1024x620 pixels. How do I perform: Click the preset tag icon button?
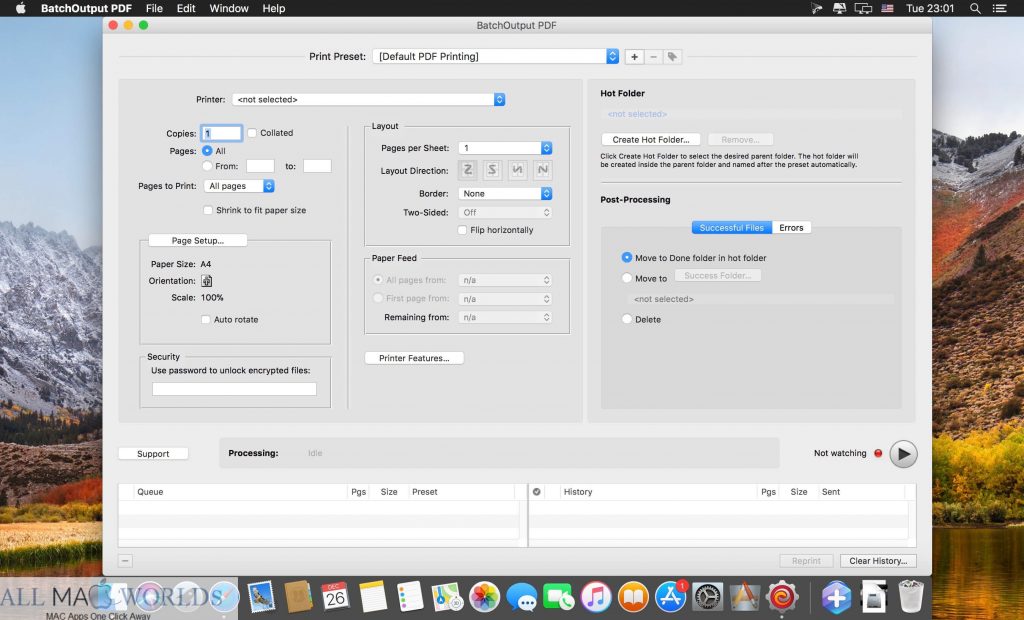pos(672,57)
